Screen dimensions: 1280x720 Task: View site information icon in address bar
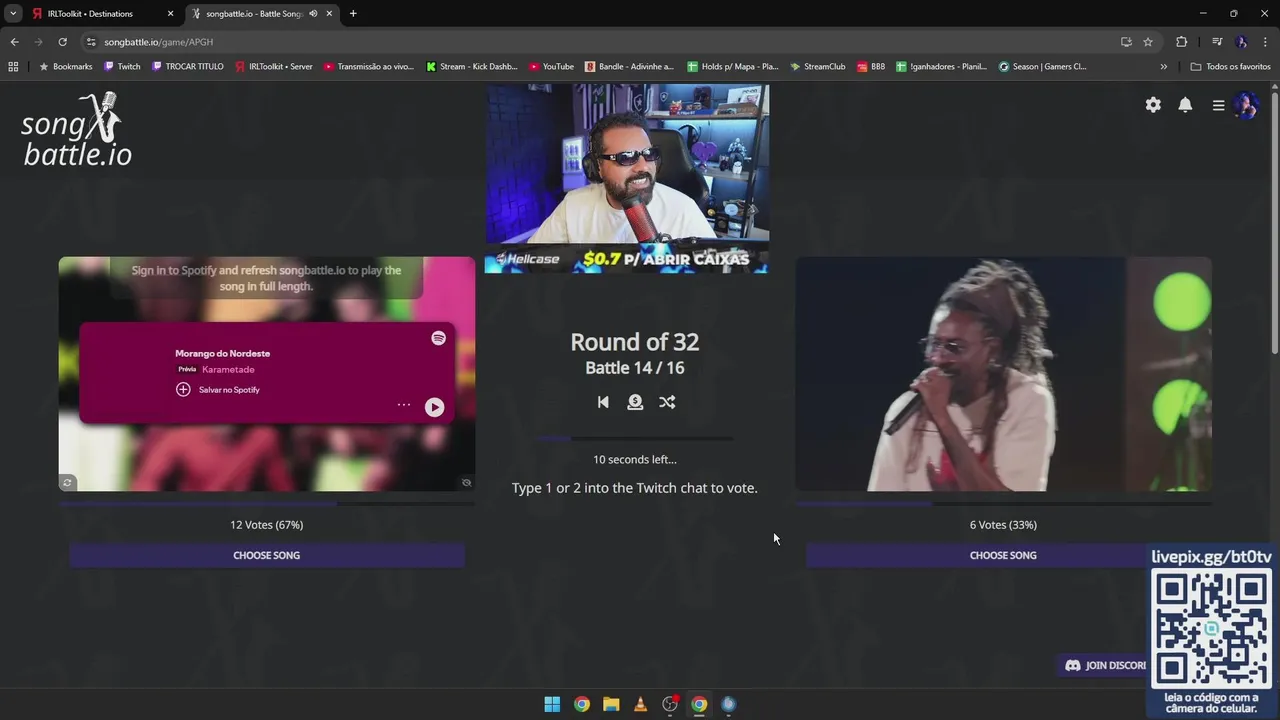pyautogui.click(x=91, y=42)
